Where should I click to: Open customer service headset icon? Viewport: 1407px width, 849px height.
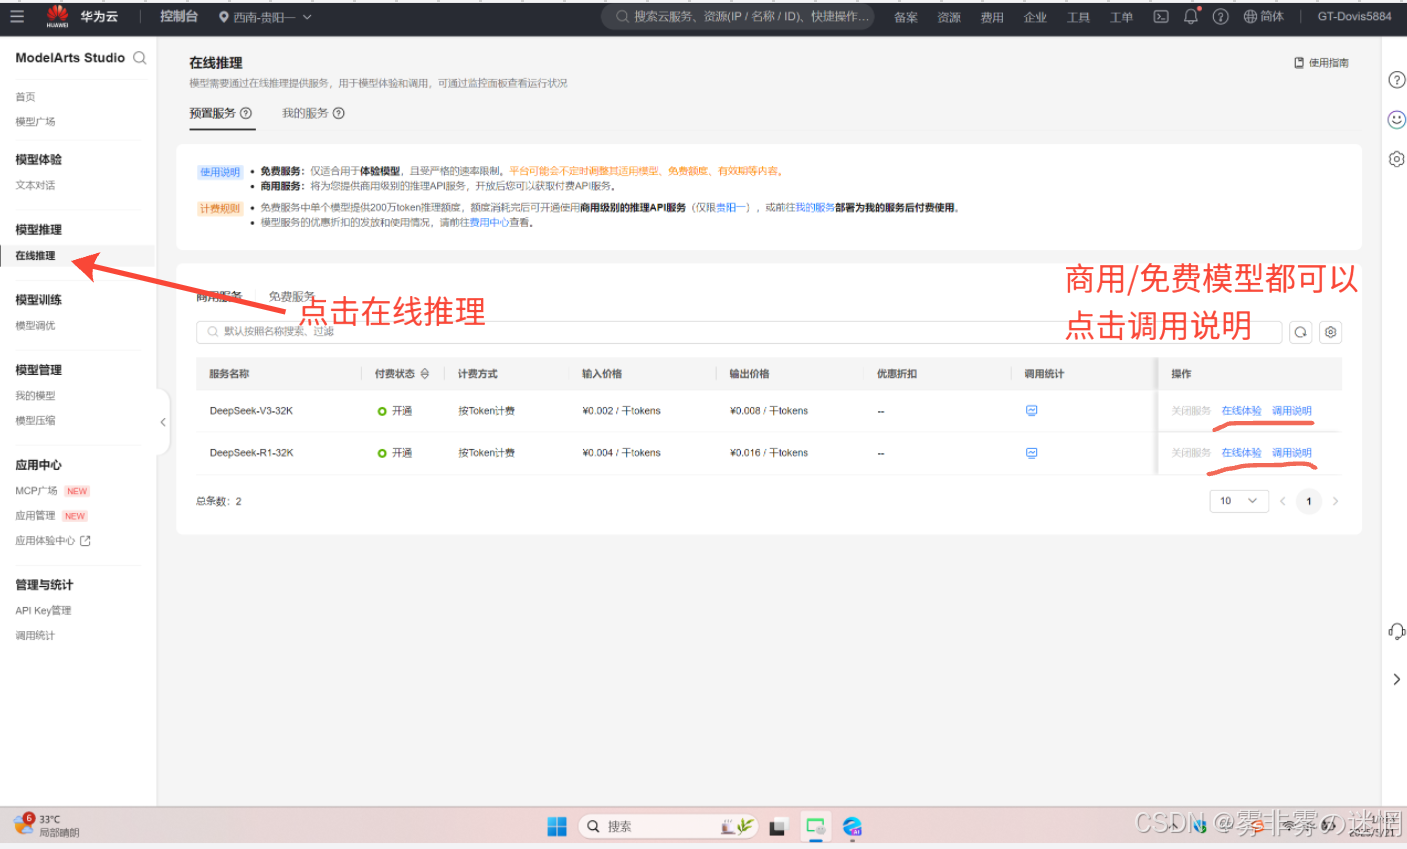coord(1397,631)
